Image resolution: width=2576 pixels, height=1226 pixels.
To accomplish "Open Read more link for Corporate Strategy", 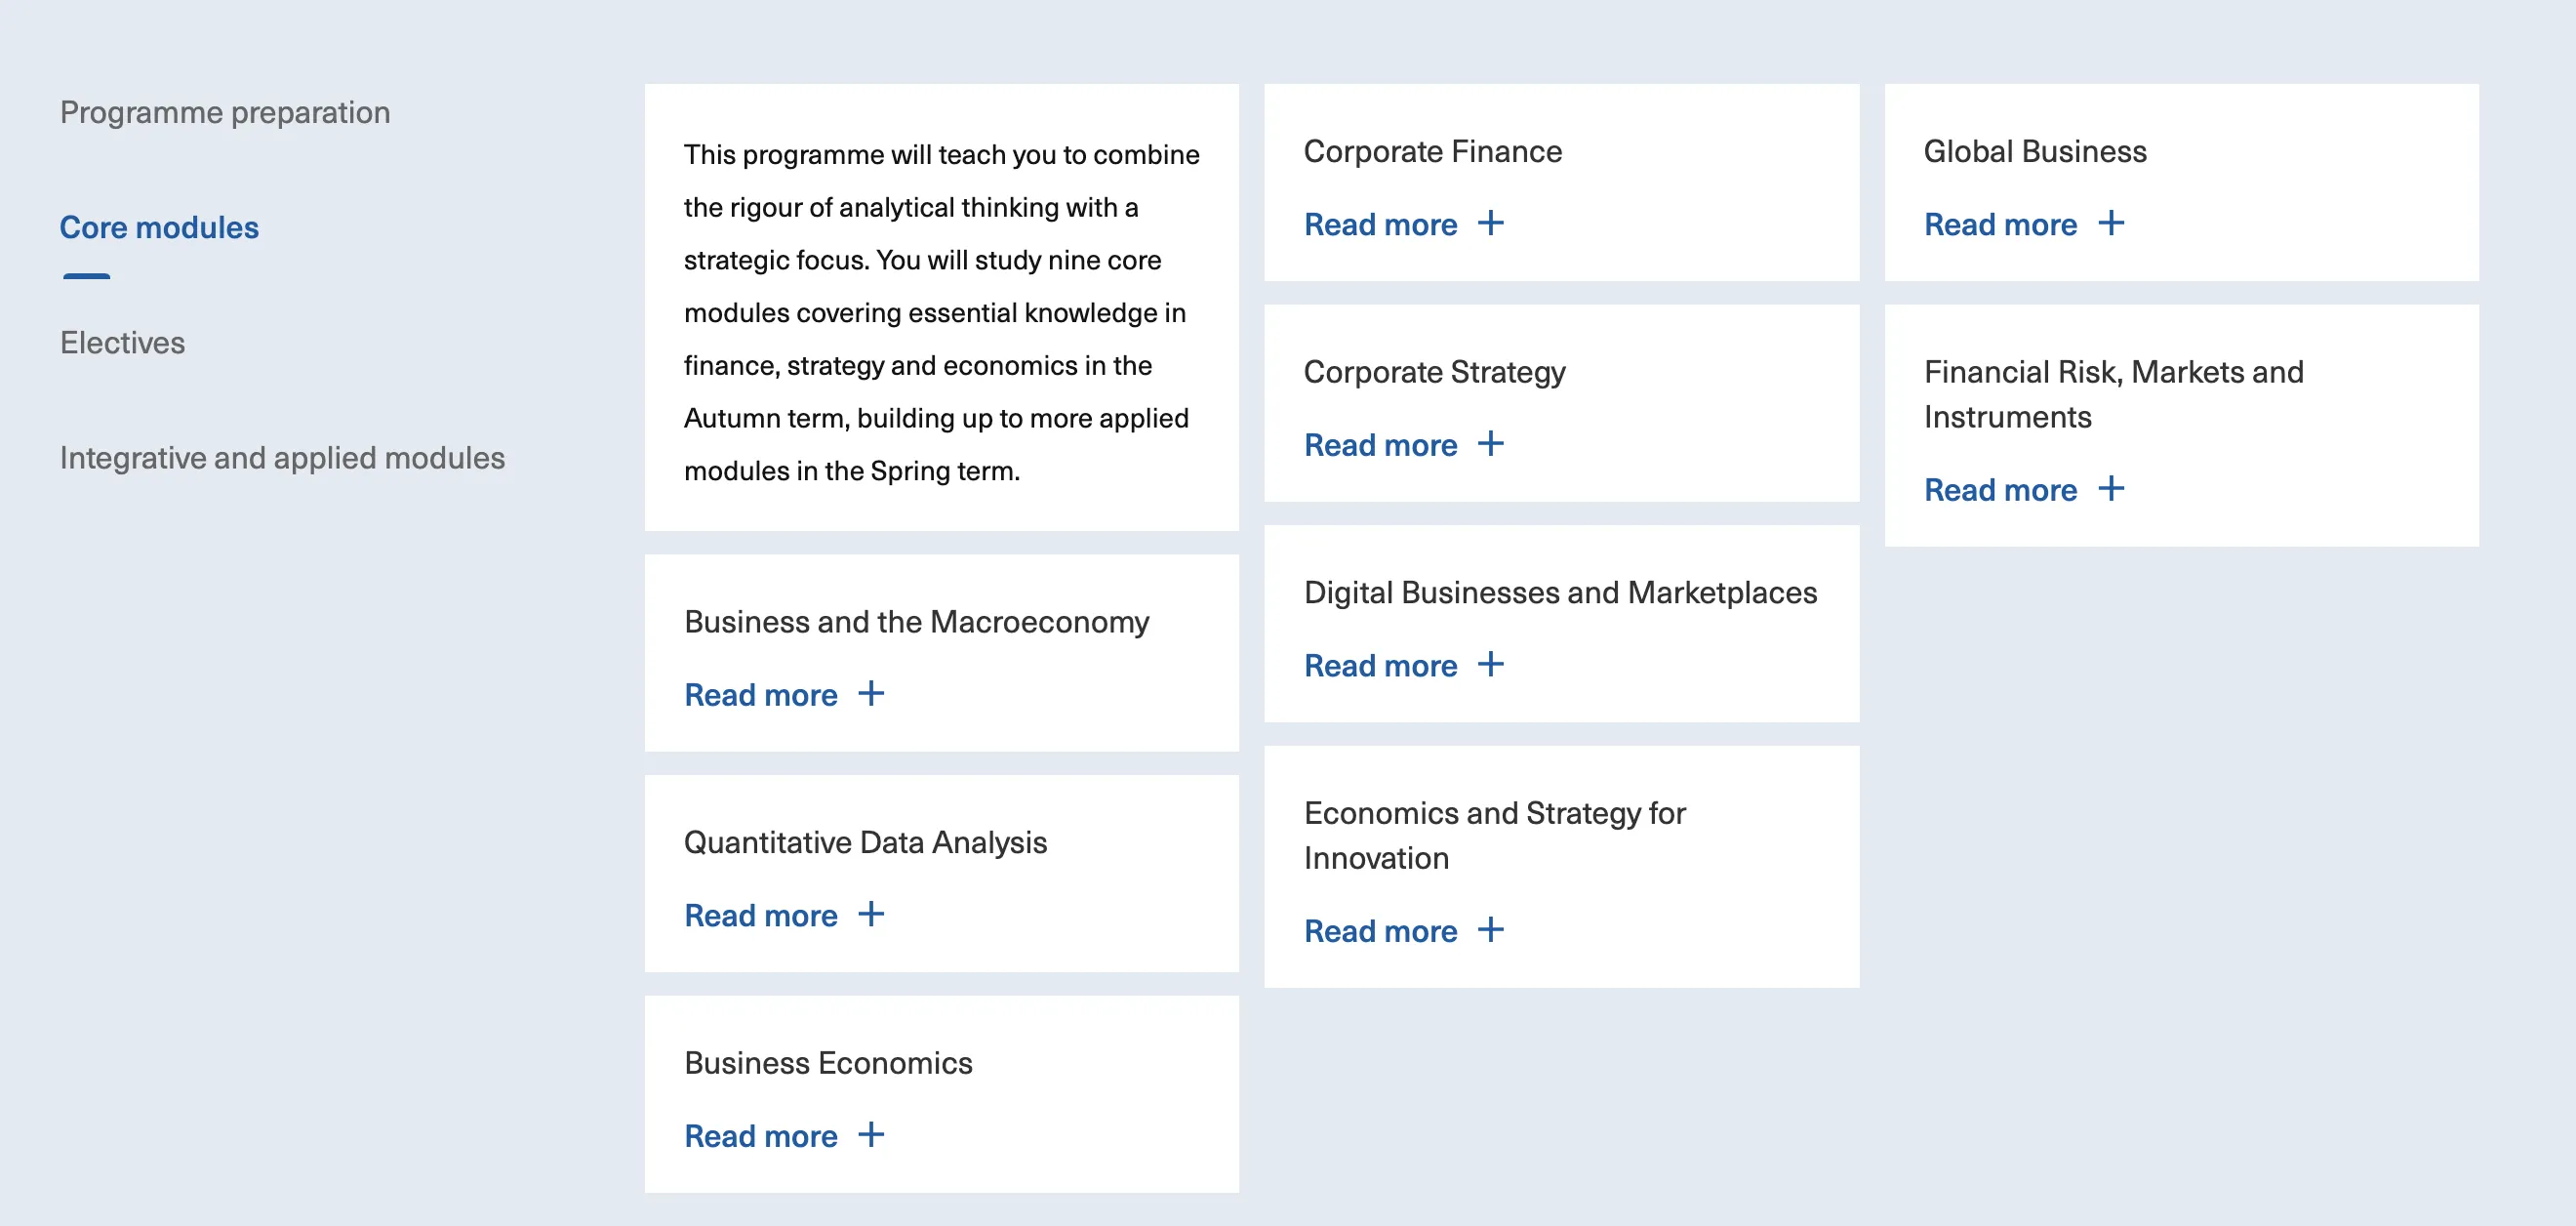I will pyautogui.click(x=1380, y=446).
